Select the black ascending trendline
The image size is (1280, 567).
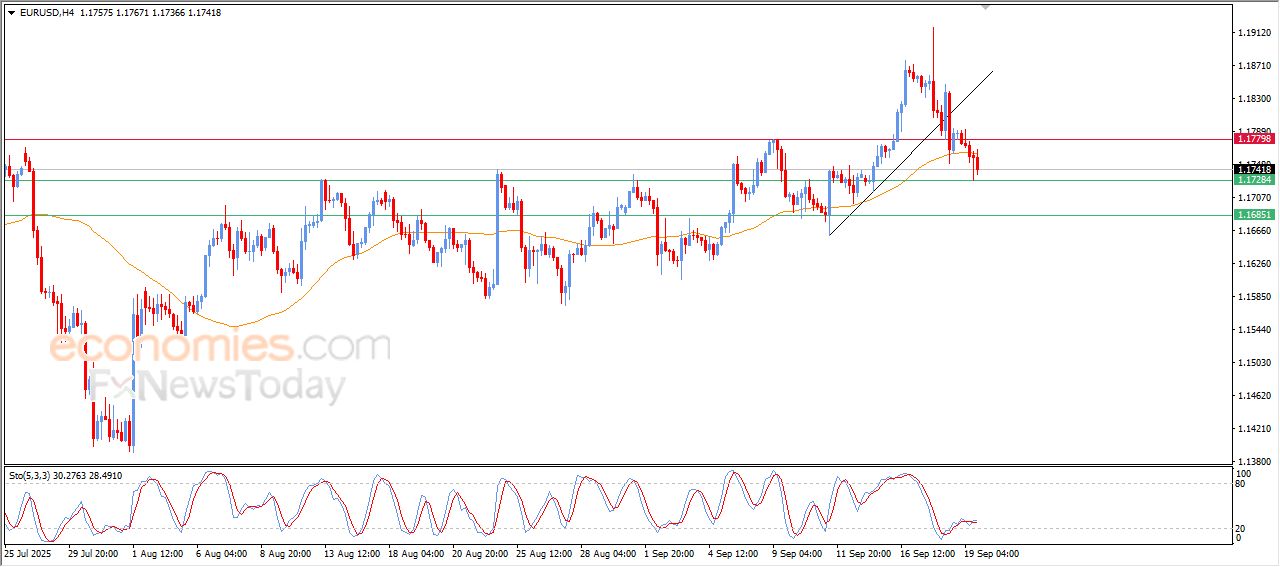coord(911,152)
